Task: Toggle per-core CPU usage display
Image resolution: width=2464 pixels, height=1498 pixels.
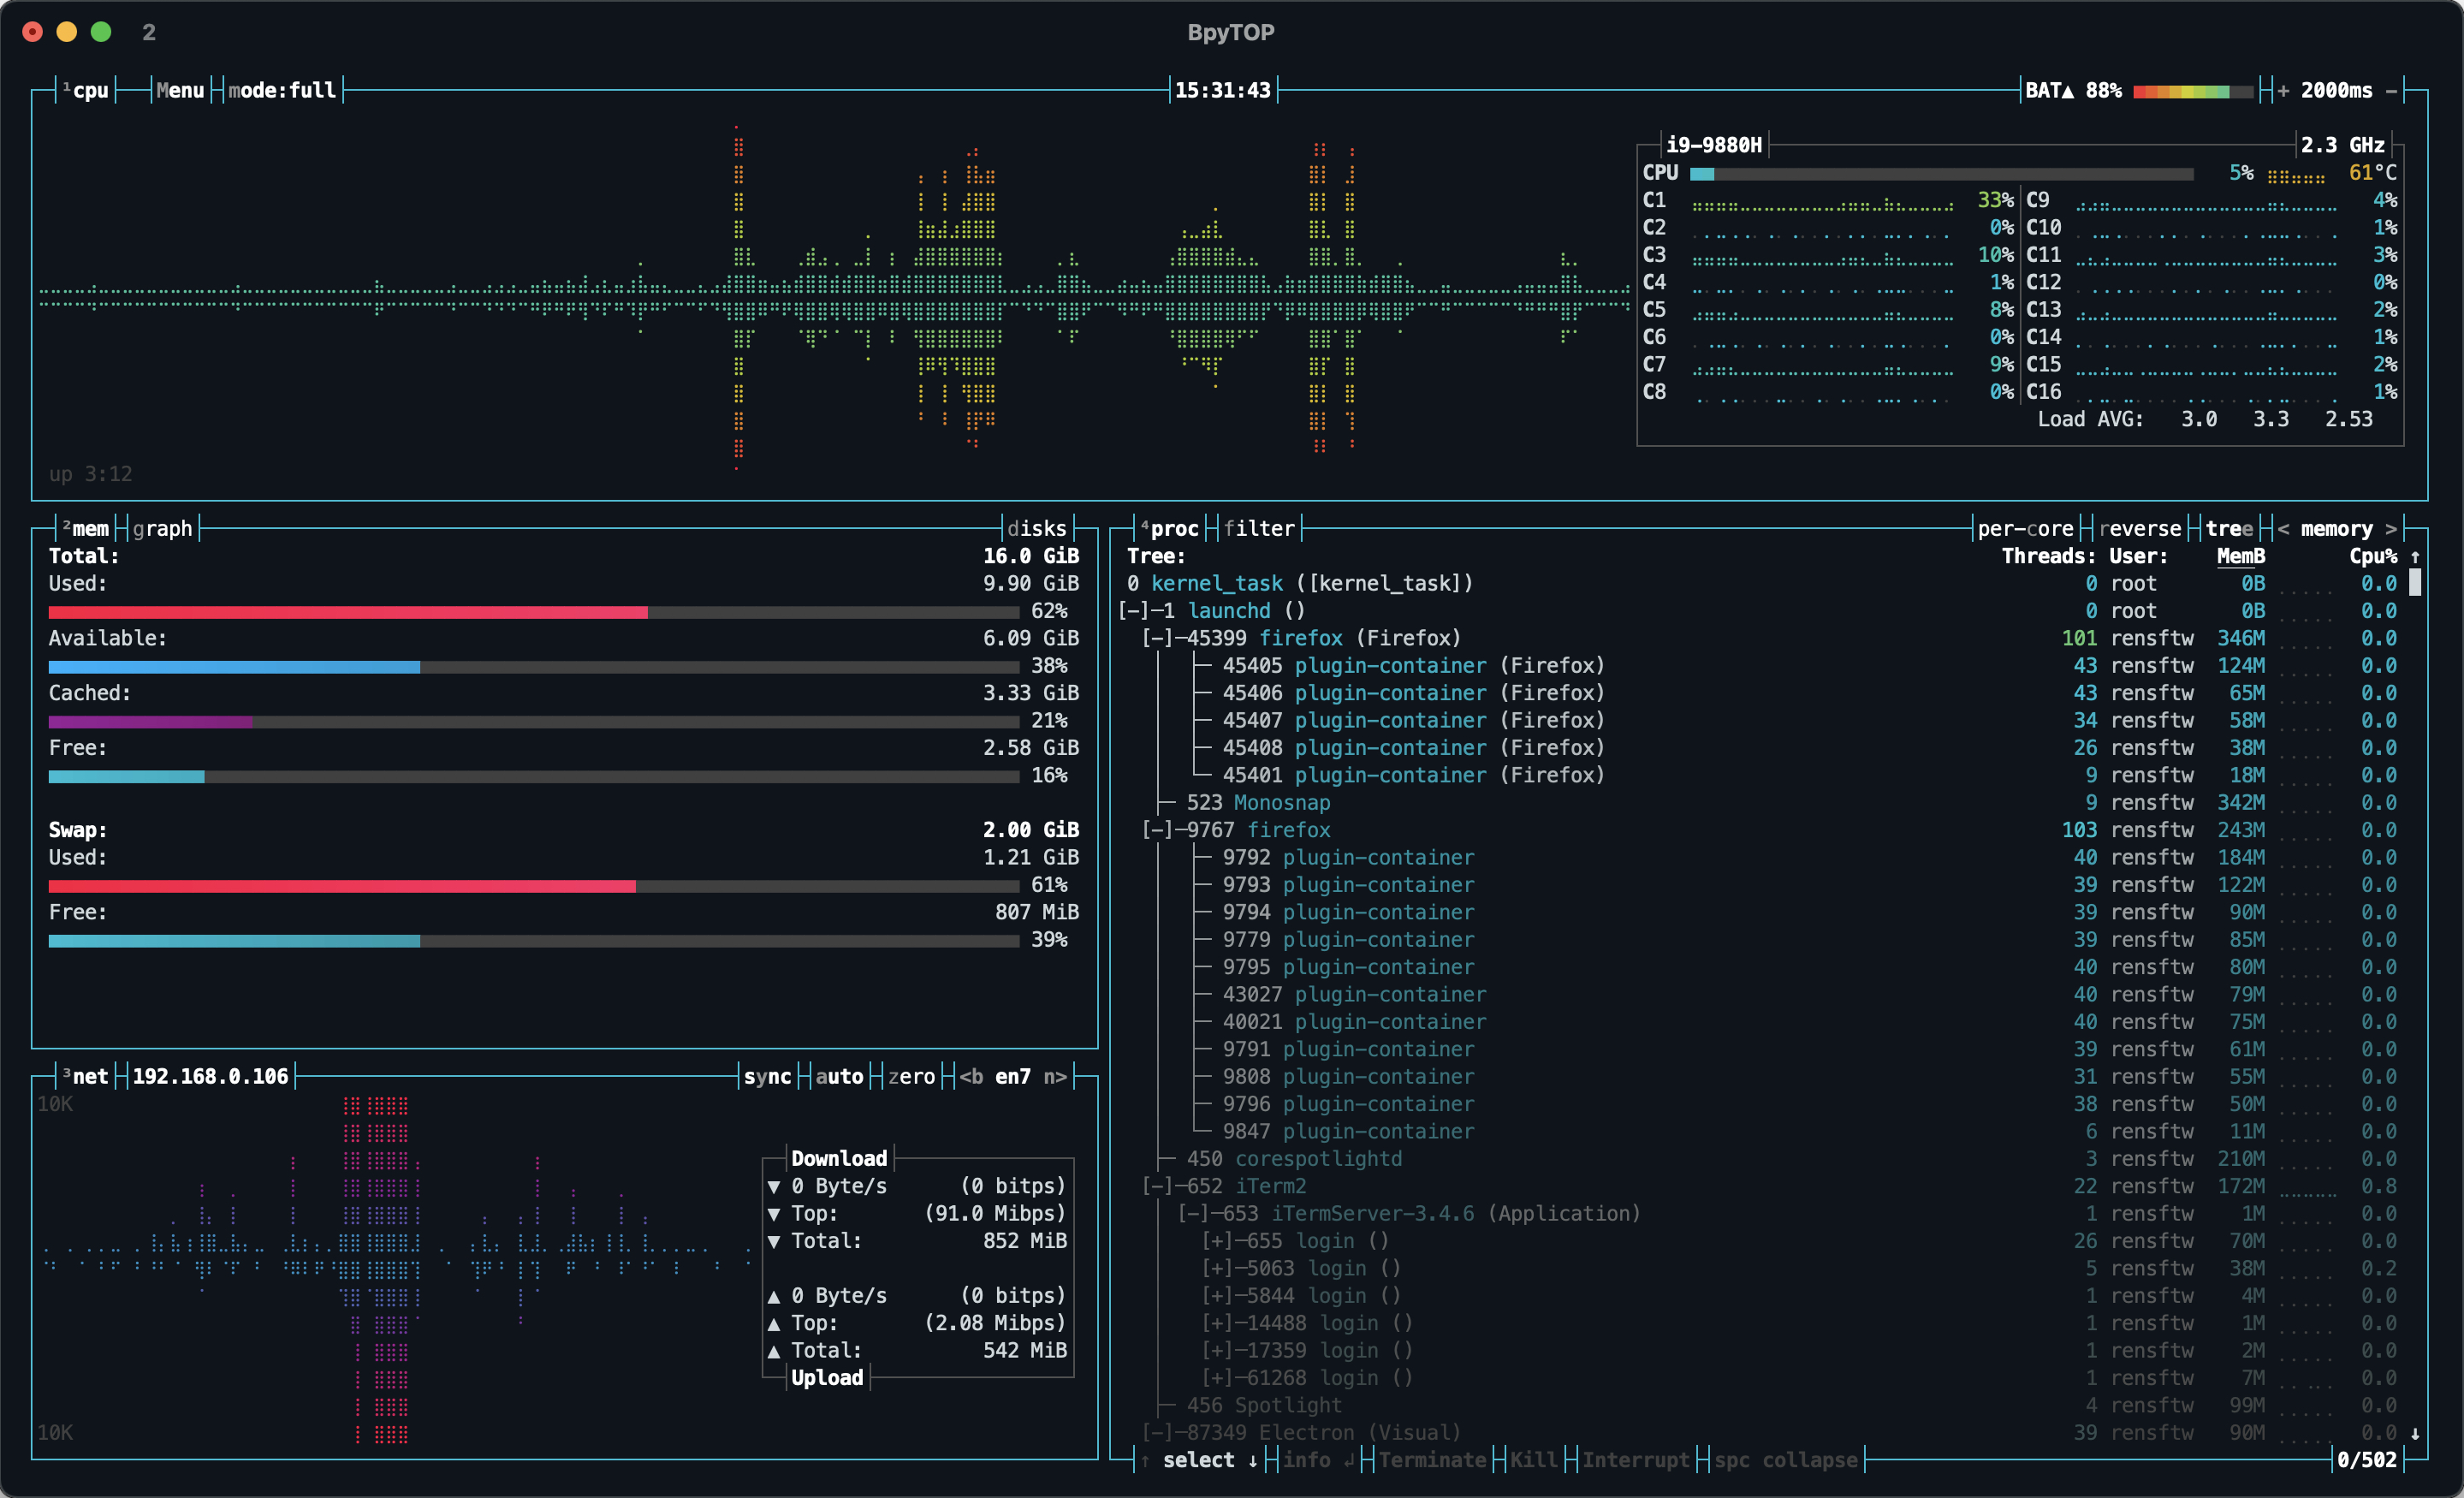Action: coord(2025,529)
